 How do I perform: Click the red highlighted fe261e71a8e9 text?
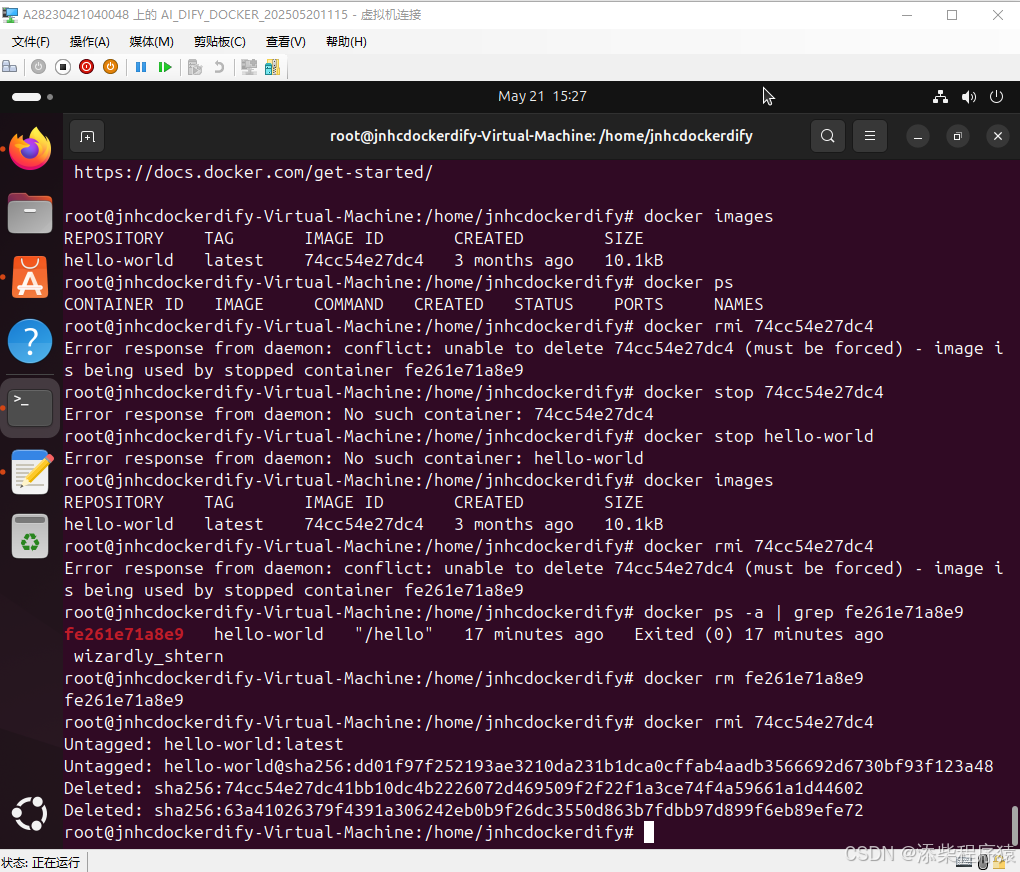click(124, 634)
